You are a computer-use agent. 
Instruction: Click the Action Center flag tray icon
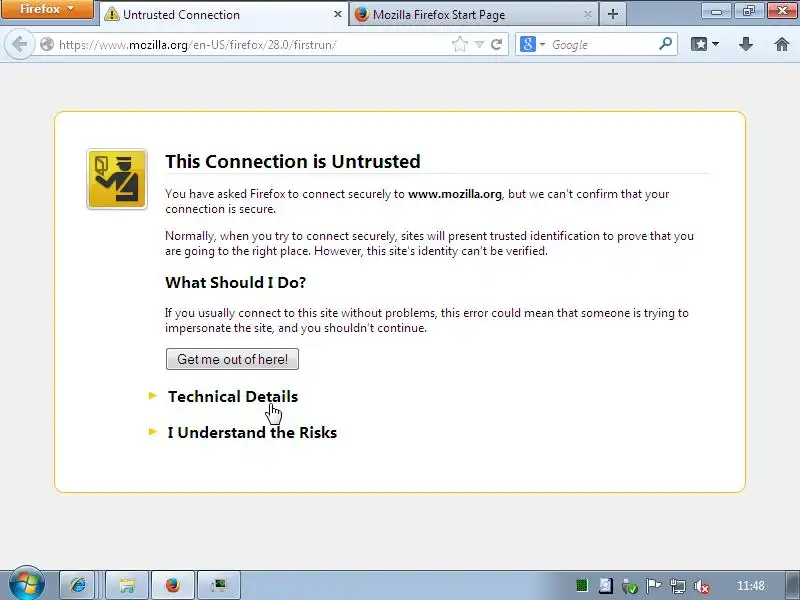click(x=654, y=586)
